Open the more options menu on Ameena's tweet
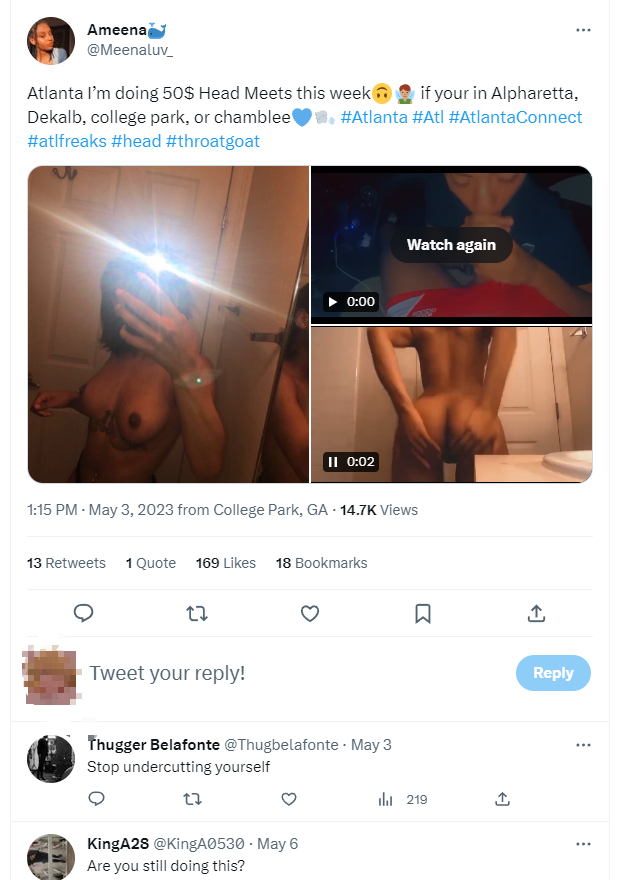The image size is (637, 880). coord(583,30)
